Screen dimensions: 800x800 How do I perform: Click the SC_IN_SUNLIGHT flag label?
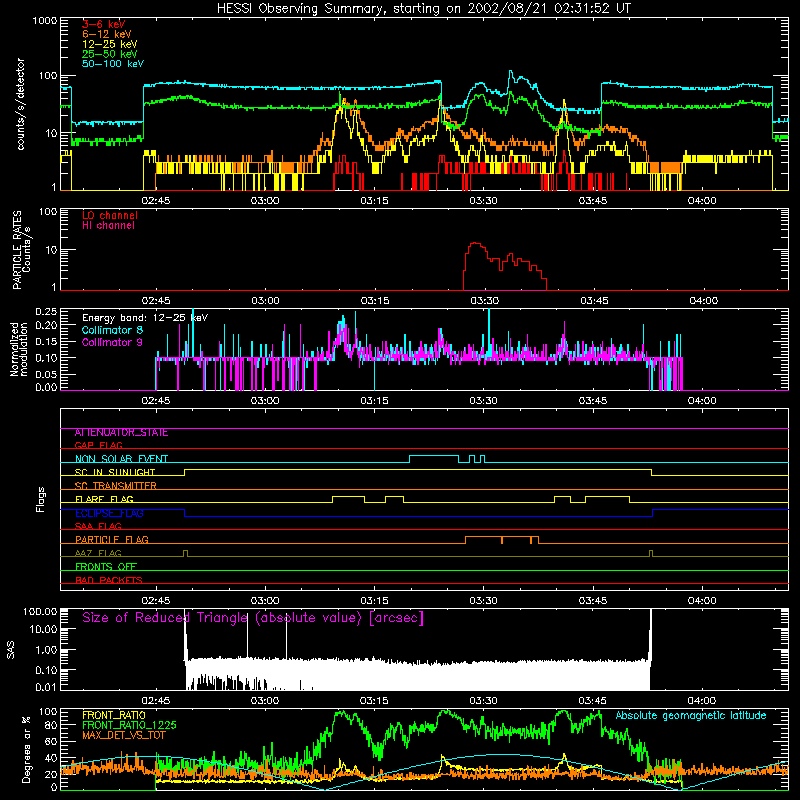click(x=115, y=472)
